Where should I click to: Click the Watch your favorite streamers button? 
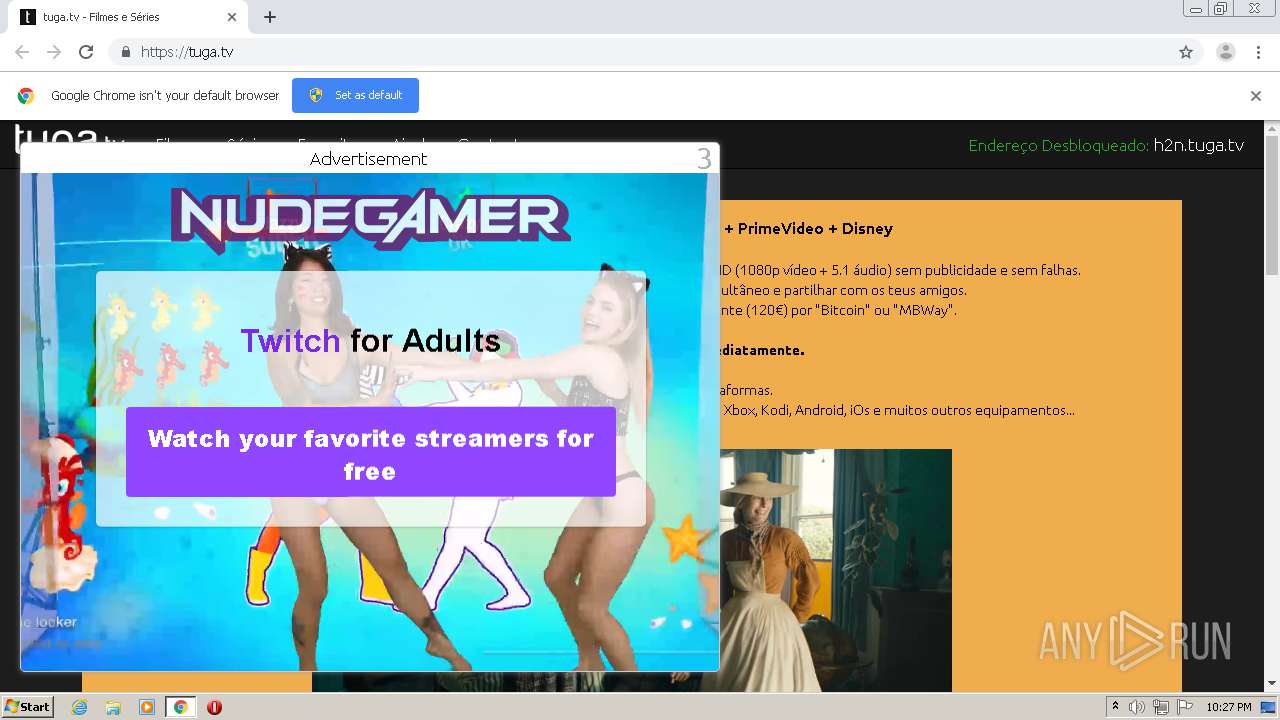click(371, 452)
